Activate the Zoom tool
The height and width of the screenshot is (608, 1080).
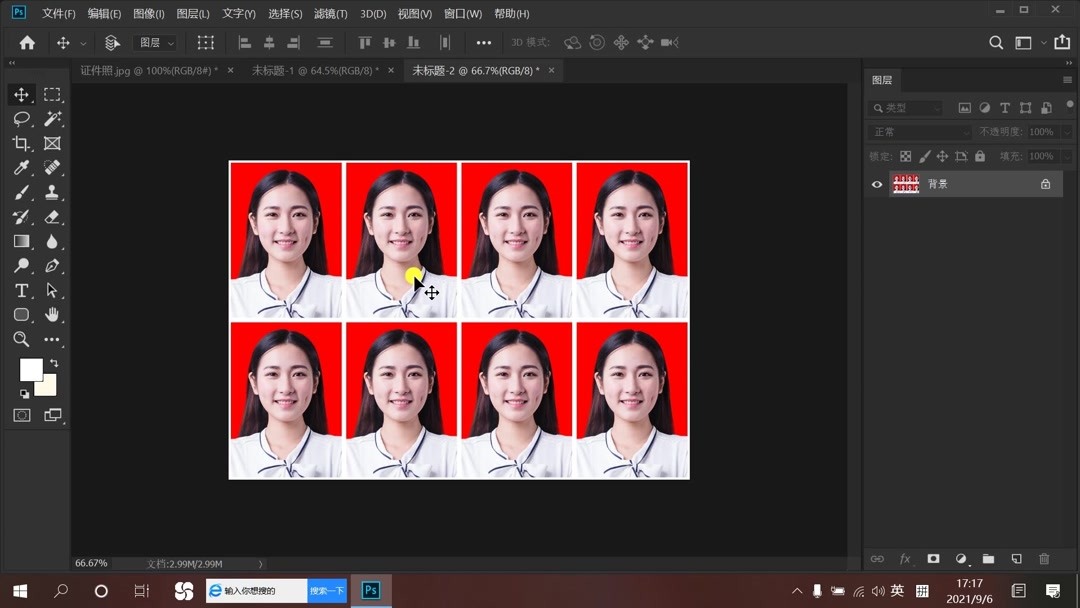(21, 339)
